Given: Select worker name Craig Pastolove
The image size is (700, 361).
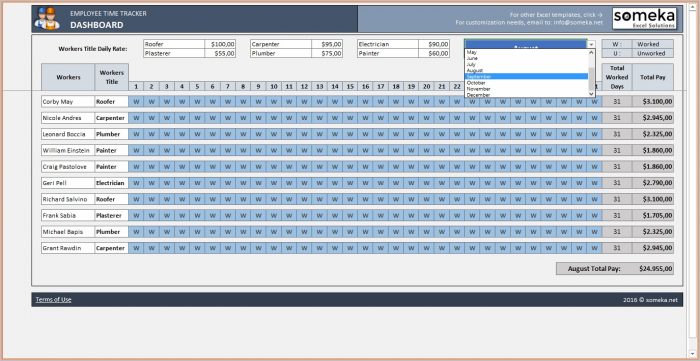Looking at the screenshot, I should [68, 166].
